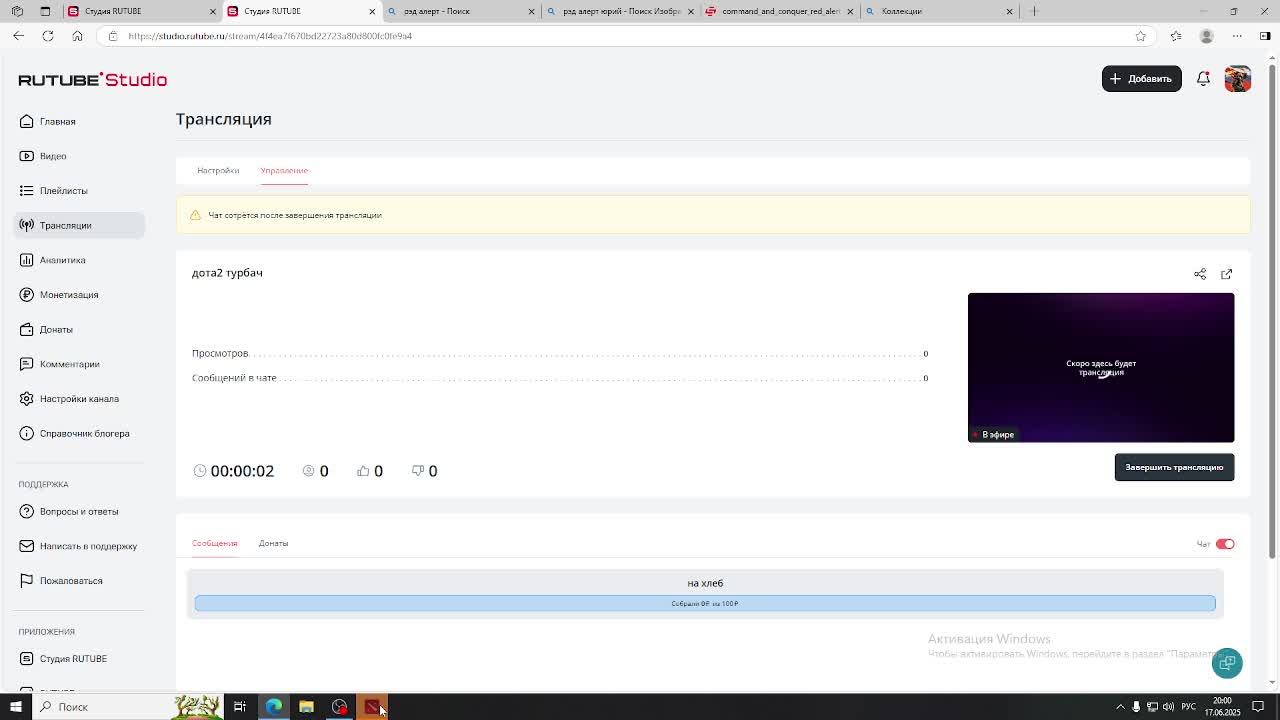Open OBS recording app on taskbar
The image size is (1280, 720).
click(339, 707)
